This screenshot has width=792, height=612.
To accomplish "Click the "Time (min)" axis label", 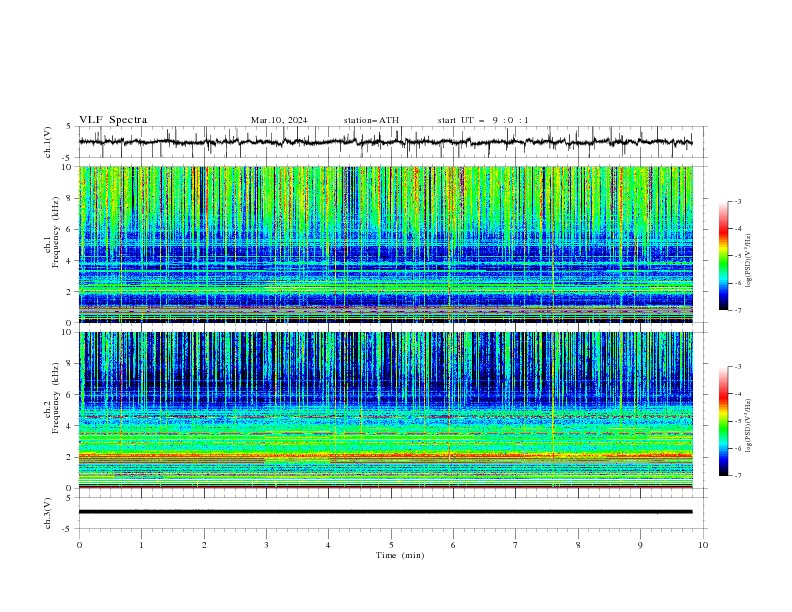I will (x=400, y=555).
